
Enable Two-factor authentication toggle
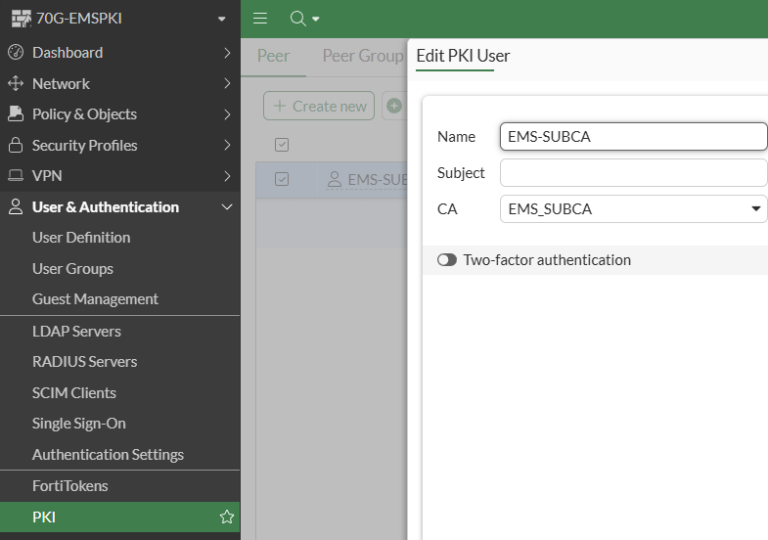447,260
